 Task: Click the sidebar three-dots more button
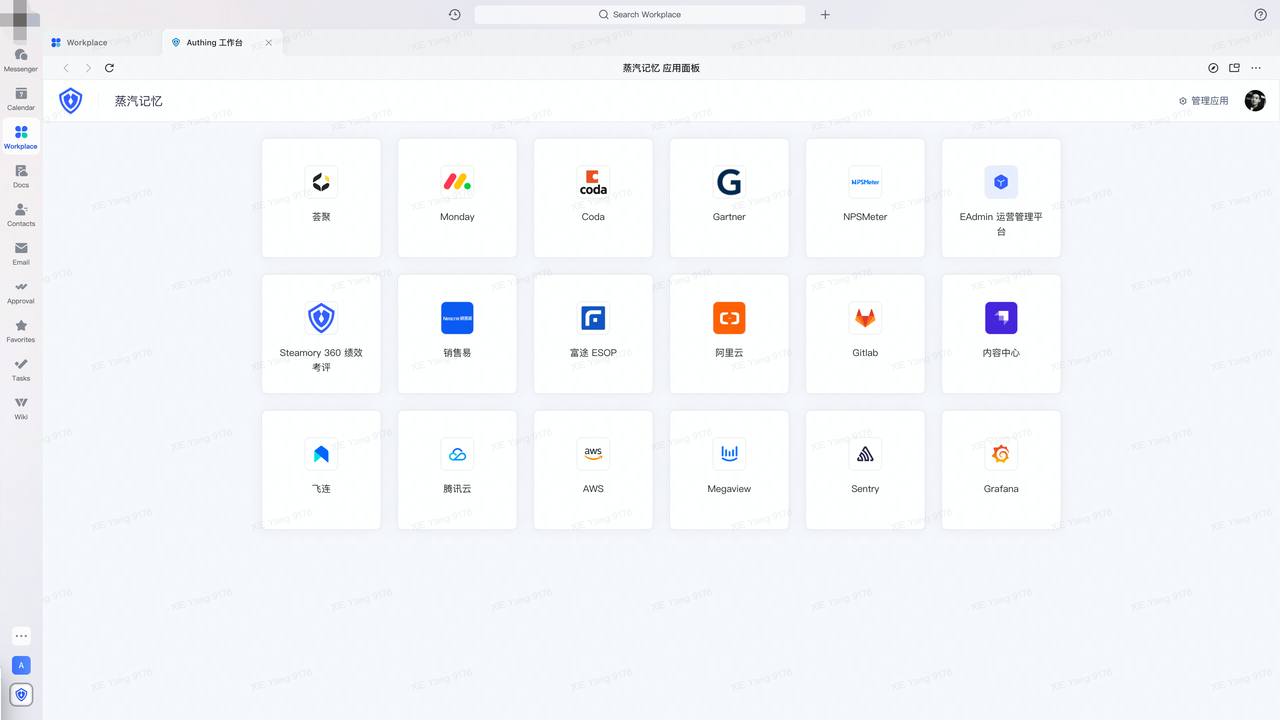(x=21, y=636)
